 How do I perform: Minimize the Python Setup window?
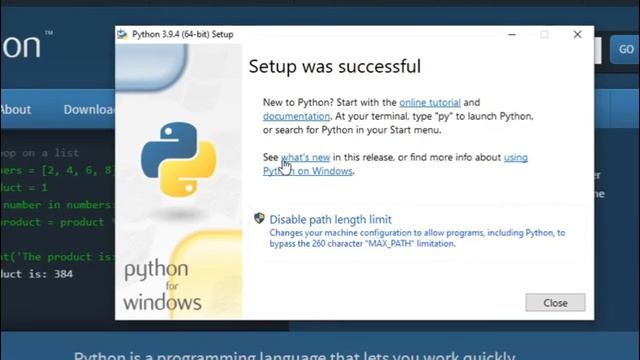(x=512, y=35)
